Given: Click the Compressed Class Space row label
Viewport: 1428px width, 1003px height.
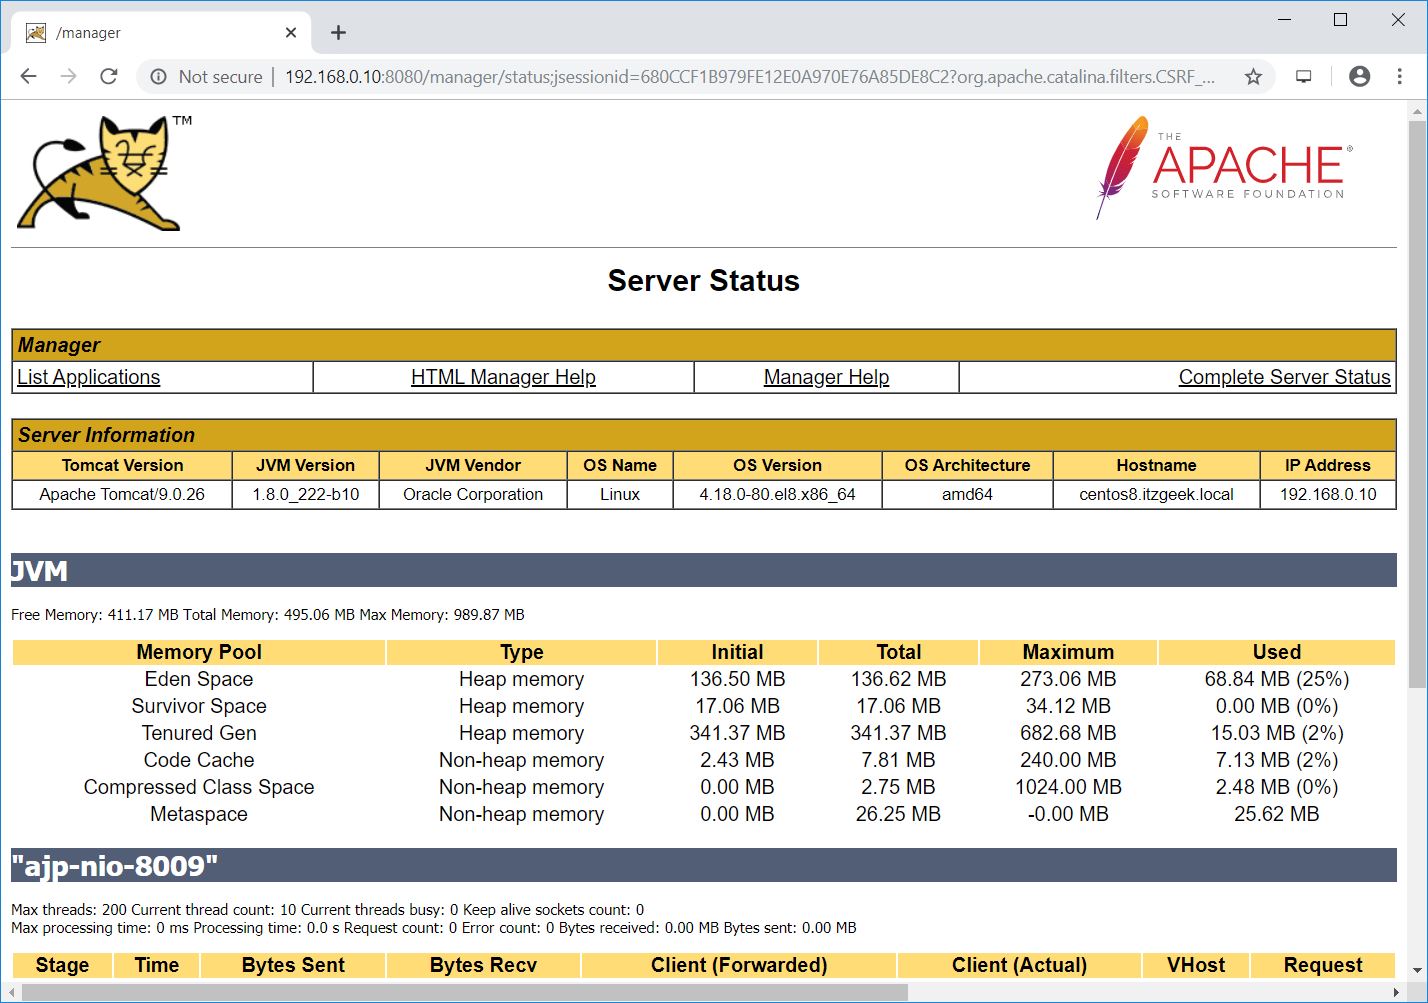Looking at the screenshot, I should (x=199, y=787).
